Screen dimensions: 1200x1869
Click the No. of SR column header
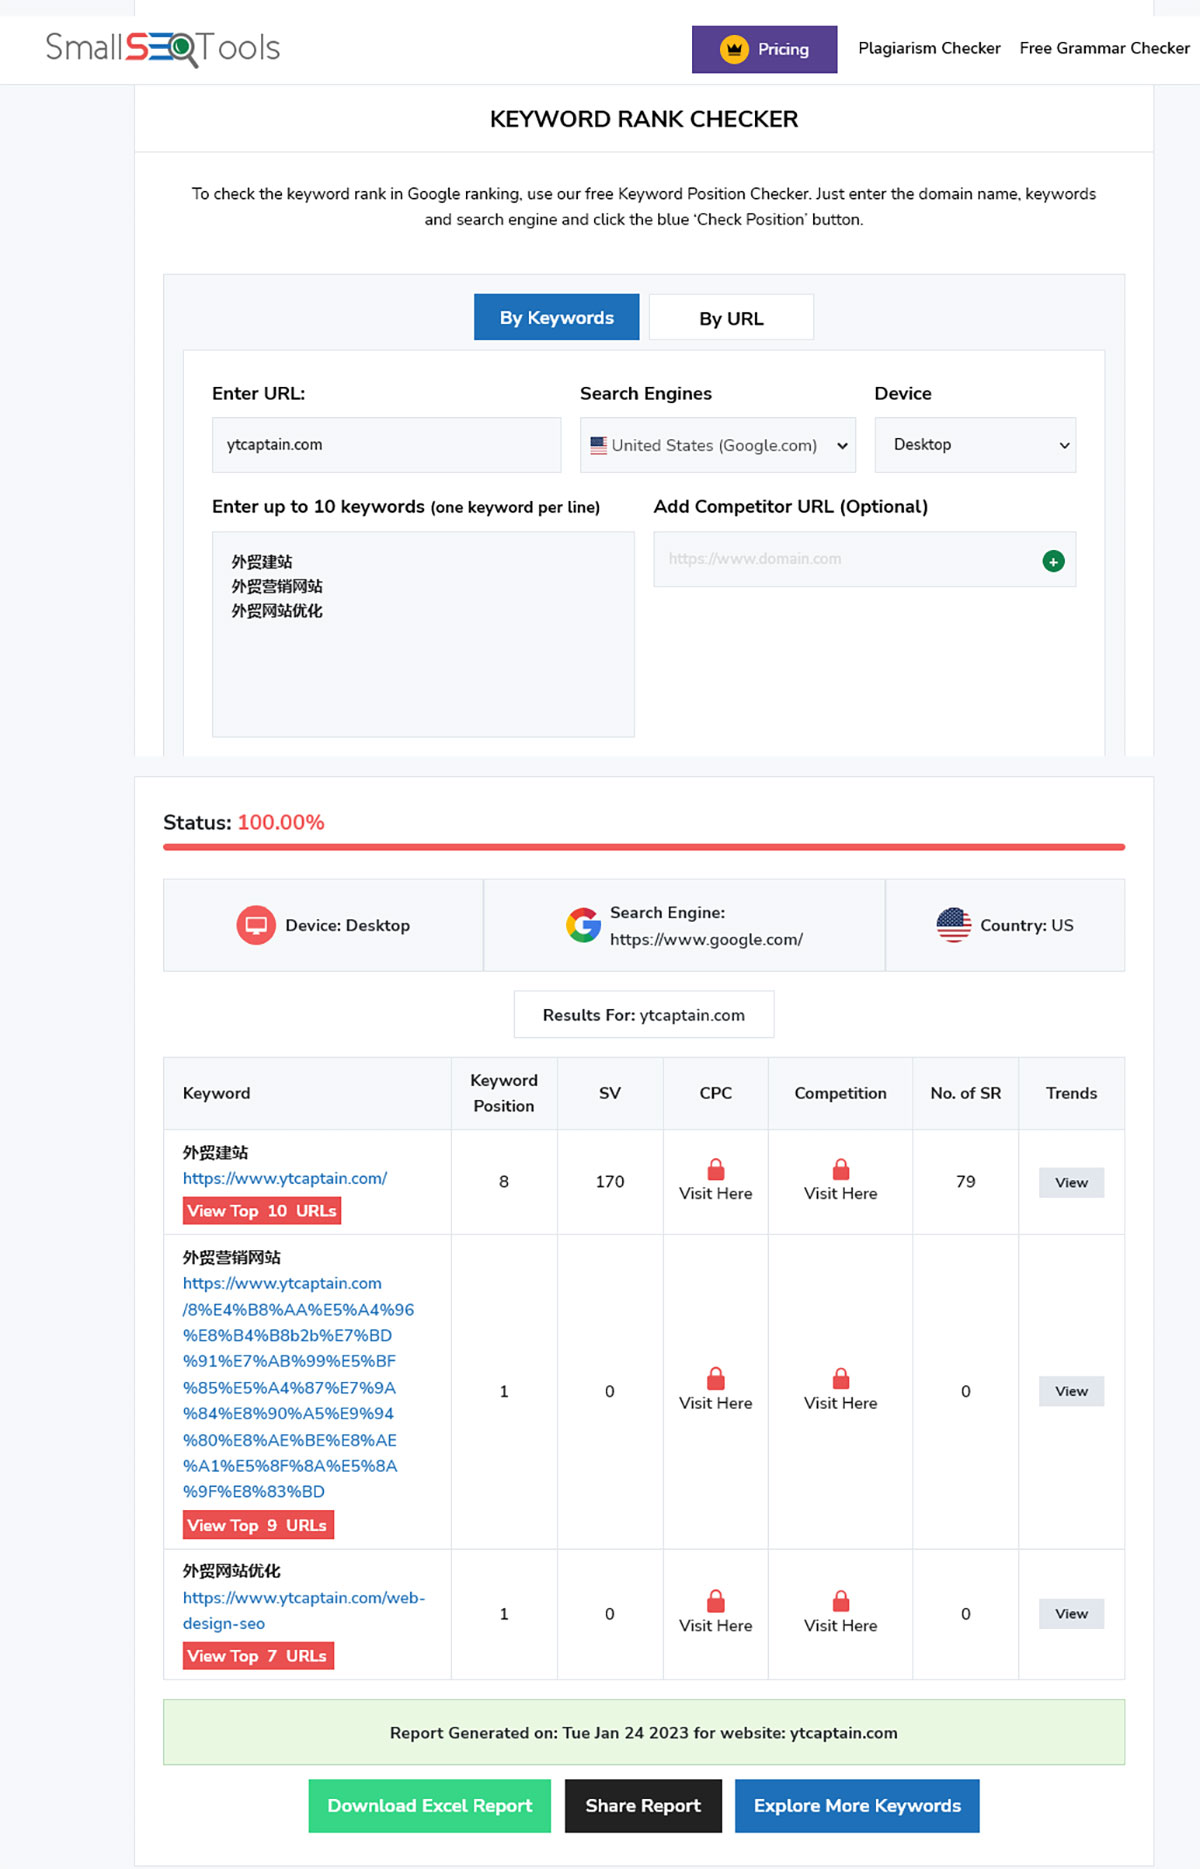coord(966,1093)
